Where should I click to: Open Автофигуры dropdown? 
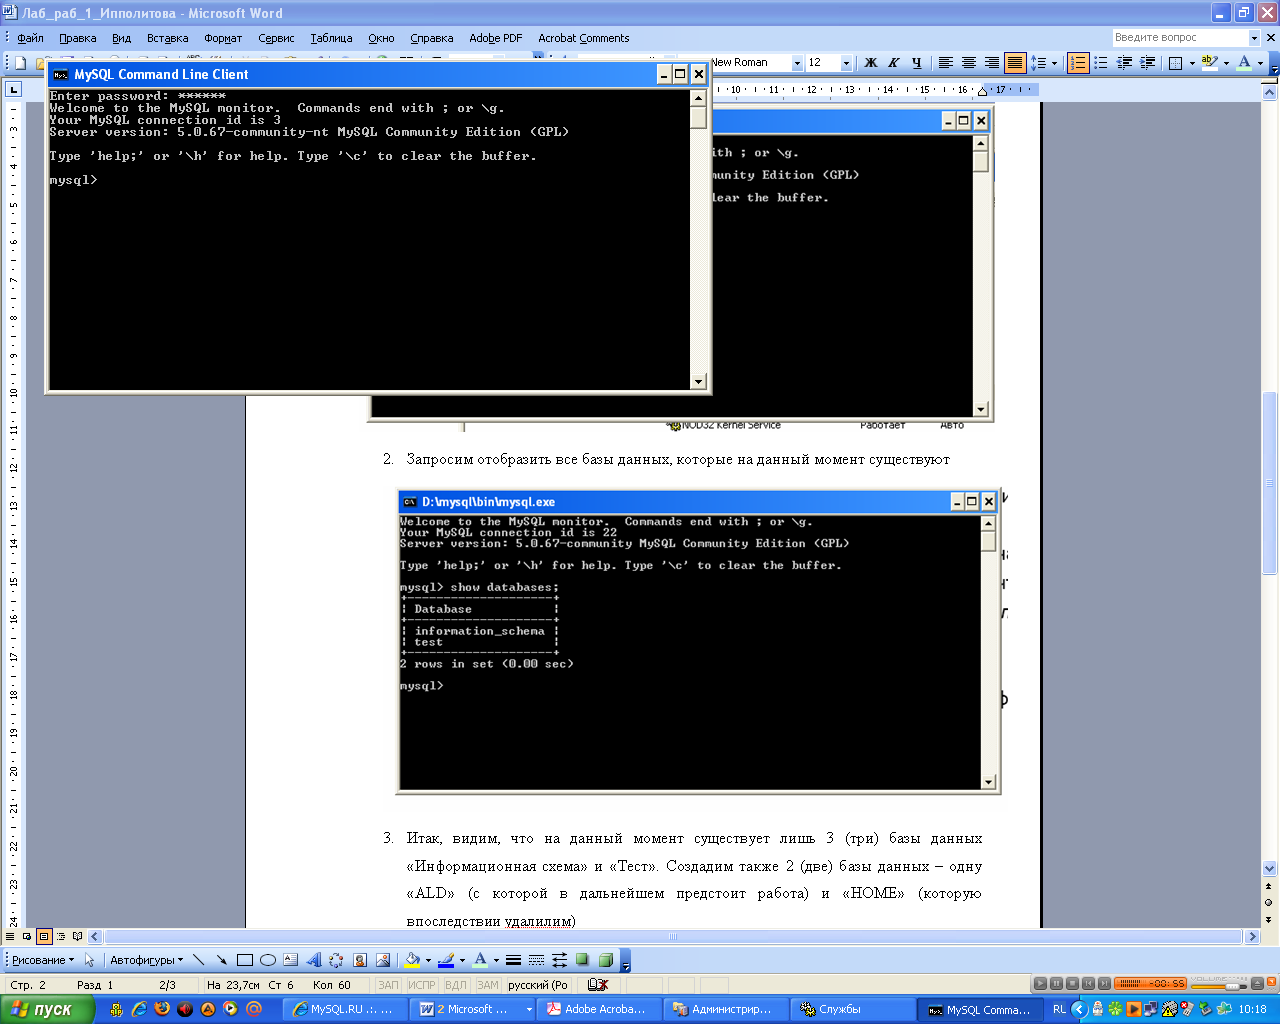(146, 960)
